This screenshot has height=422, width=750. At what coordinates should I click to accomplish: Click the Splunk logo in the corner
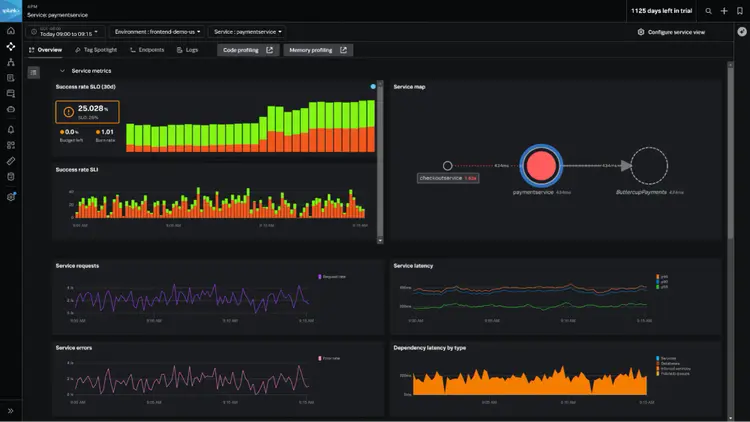pyautogui.click(x=10, y=10)
